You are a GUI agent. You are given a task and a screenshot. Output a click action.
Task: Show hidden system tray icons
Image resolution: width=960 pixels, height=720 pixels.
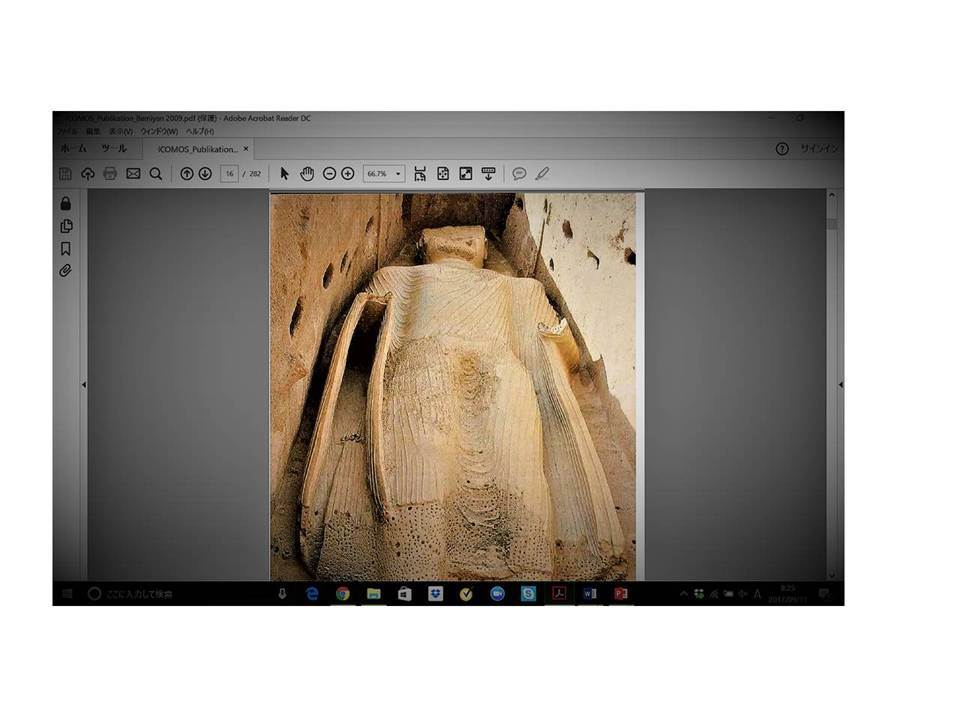(683, 594)
